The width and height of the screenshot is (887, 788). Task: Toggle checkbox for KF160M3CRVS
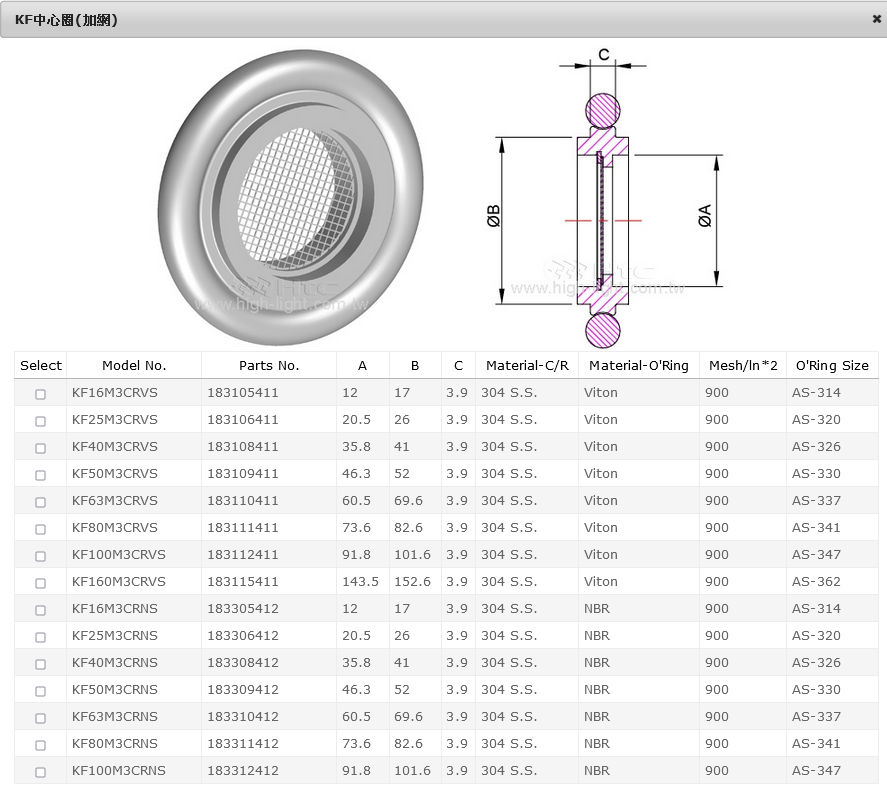[41, 583]
